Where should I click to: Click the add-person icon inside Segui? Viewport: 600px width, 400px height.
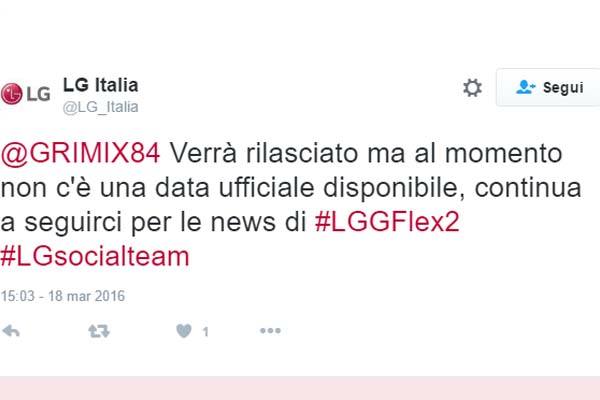[525, 87]
